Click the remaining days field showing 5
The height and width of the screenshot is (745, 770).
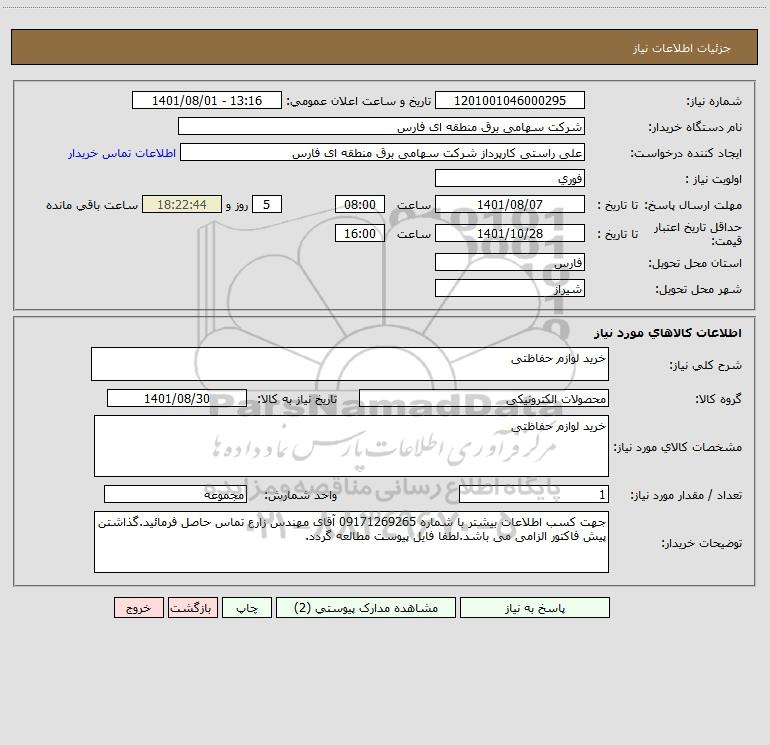coord(267,204)
